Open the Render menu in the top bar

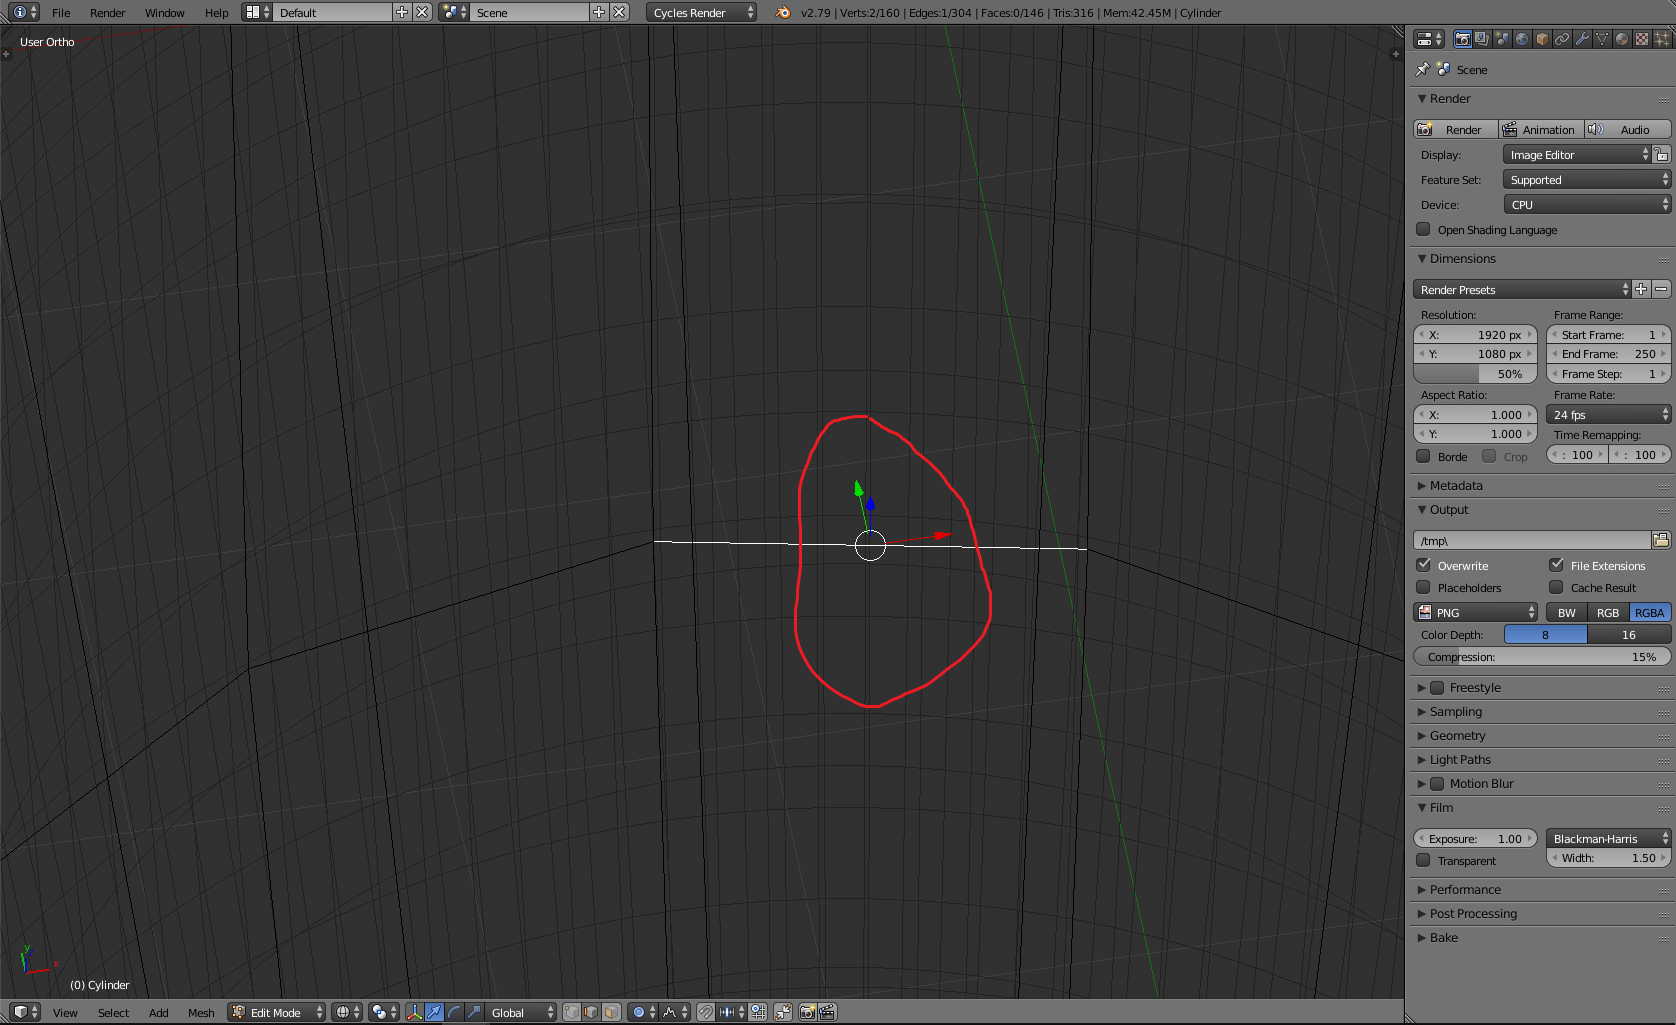107,13
